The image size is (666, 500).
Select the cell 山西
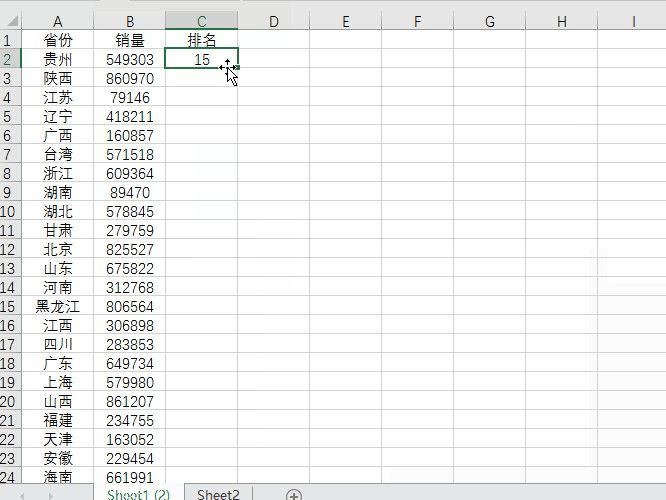[x=58, y=401]
